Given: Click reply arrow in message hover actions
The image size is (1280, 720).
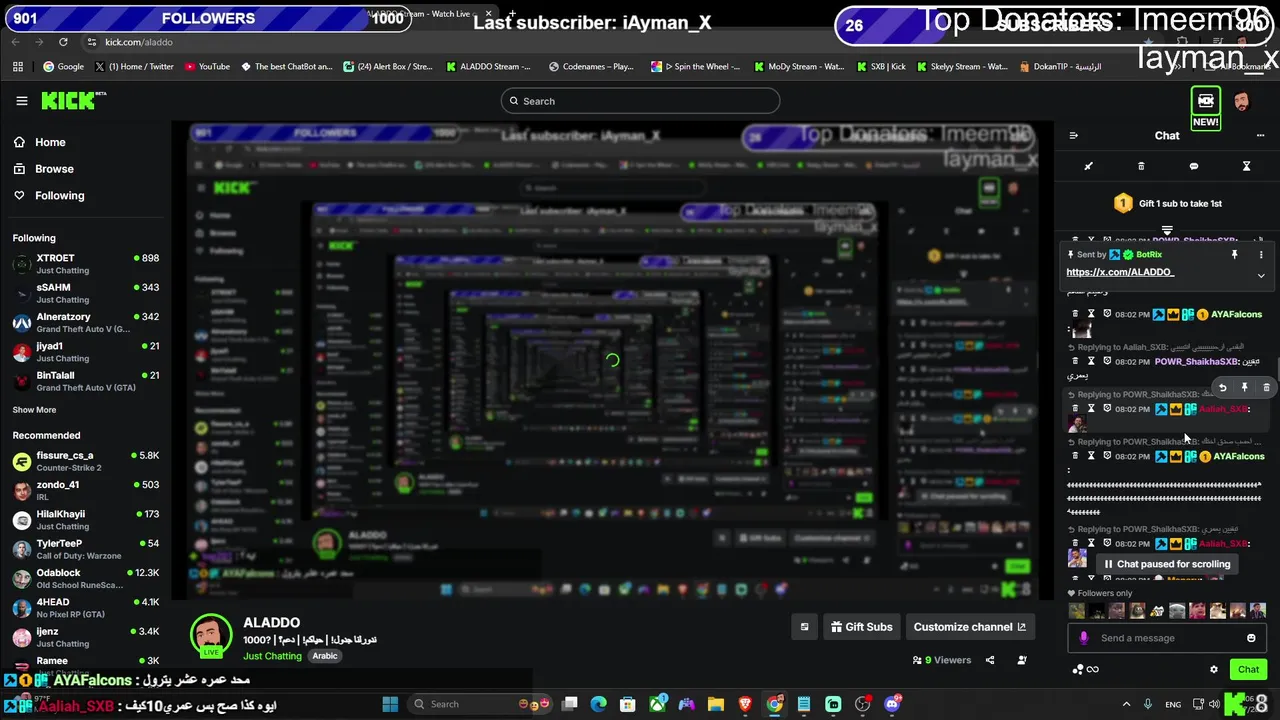Looking at the screenshot, I should tap(1222, 387).
